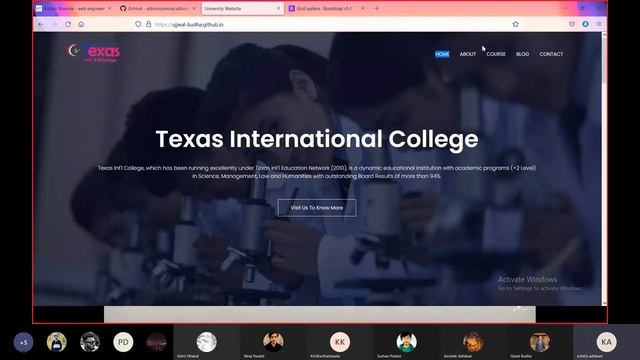Open the browser account avatar icon
Screen dimensions: 640x360
click(585, 24)
